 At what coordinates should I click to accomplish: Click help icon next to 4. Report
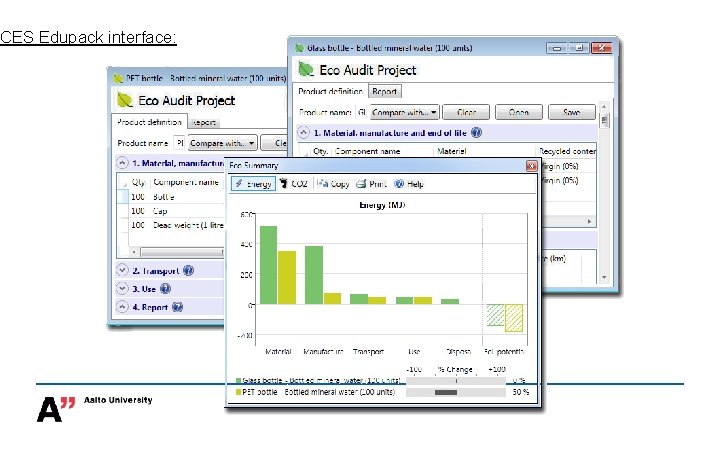click(177, 307)
